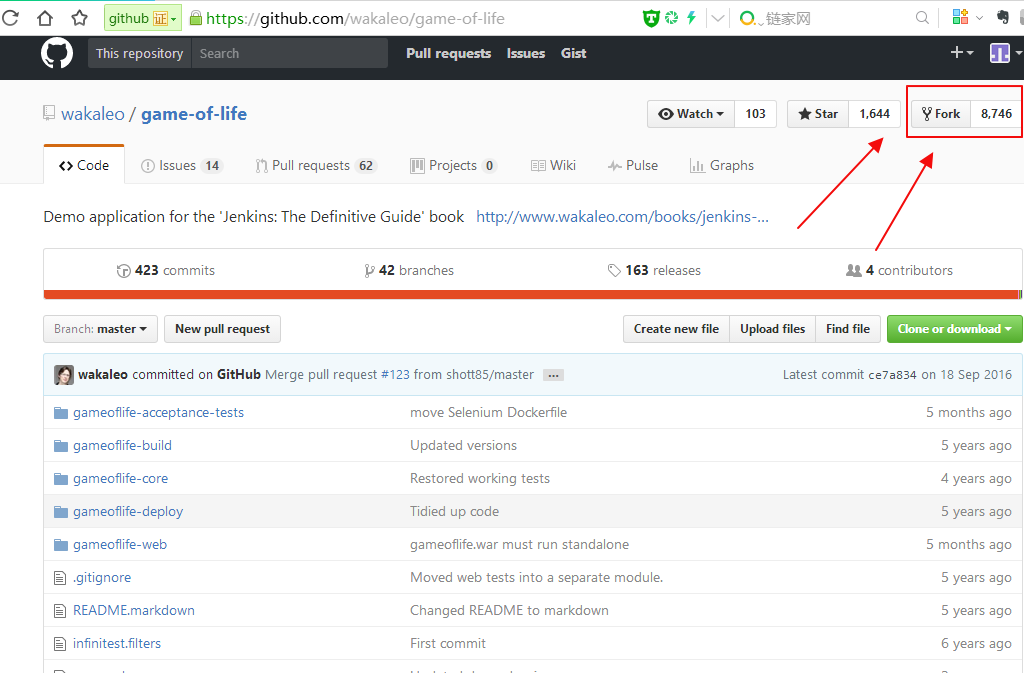Open the wakaleo.com books link

622,217
